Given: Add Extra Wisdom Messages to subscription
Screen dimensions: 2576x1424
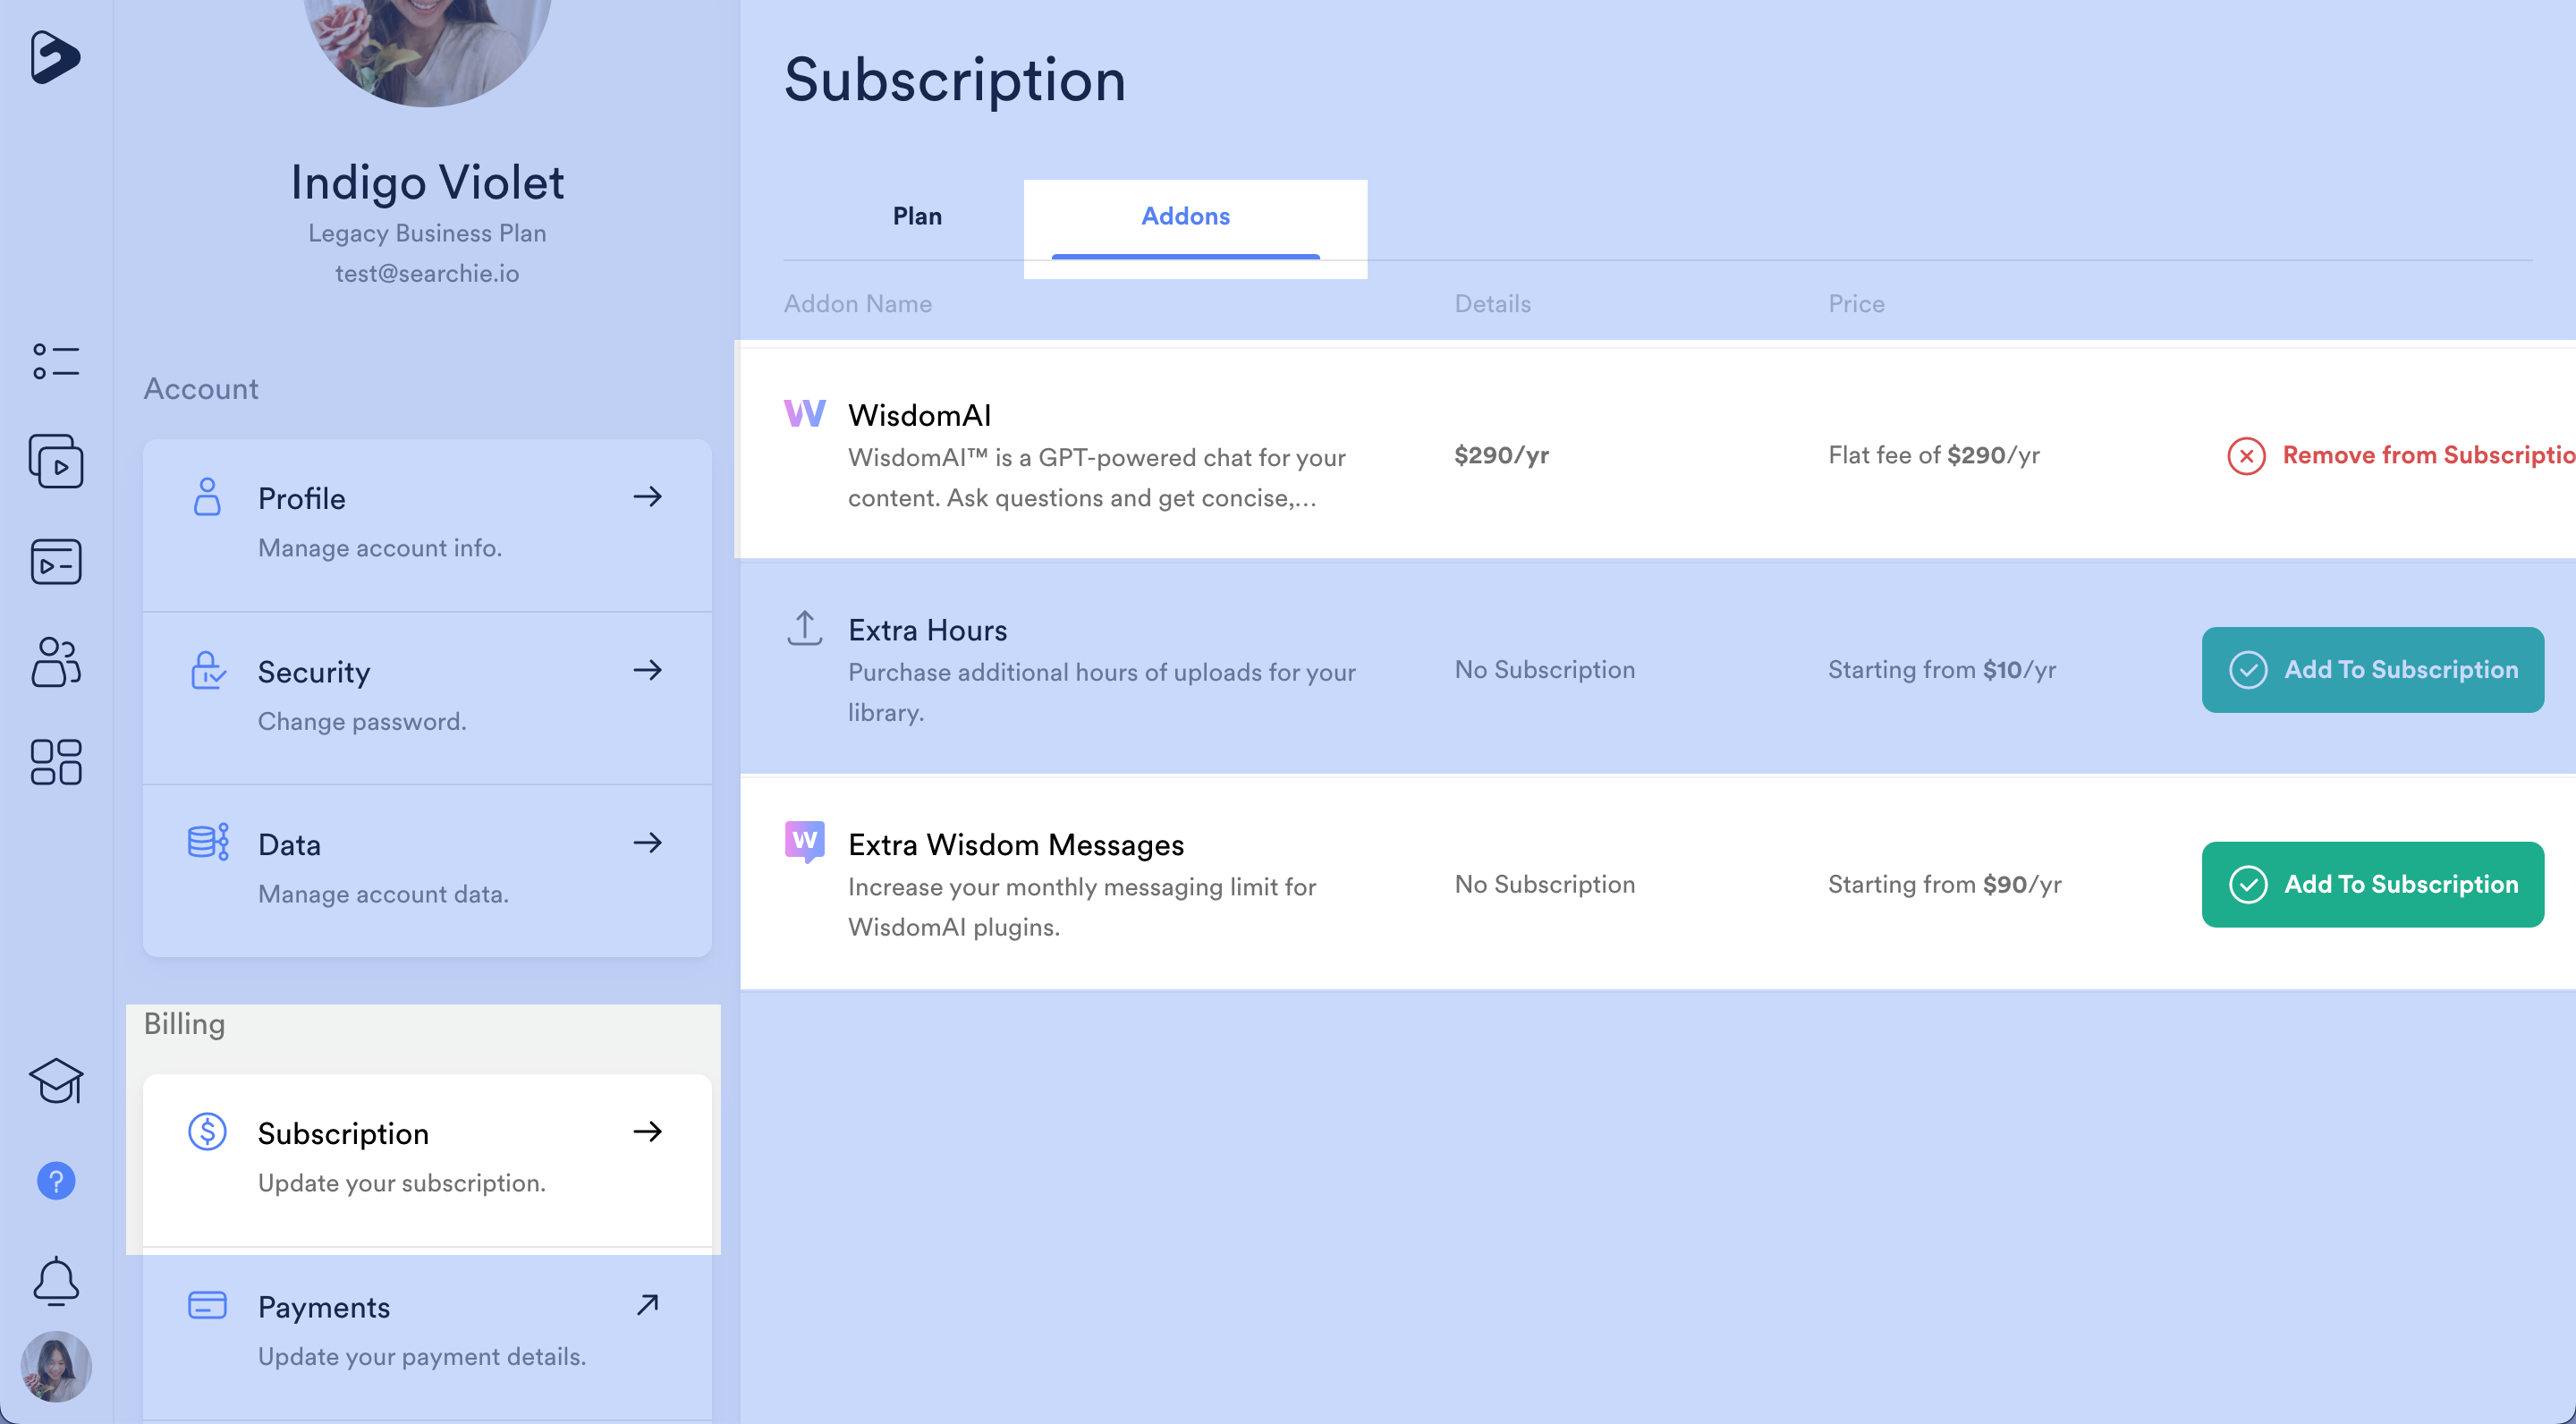Looking at the screenshot, I should (x=2372, y=885).
